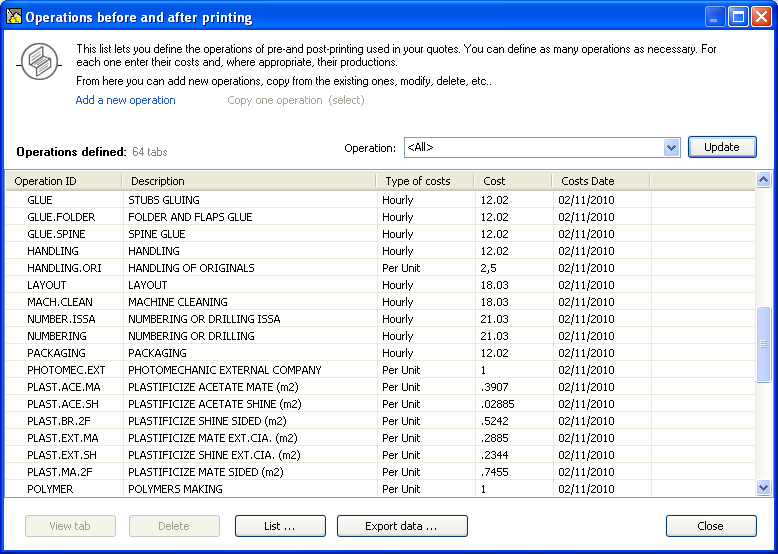Sort by the Operation ID column header
The width and height of the screenshot is (778, 554).
(x=64, y=182)
